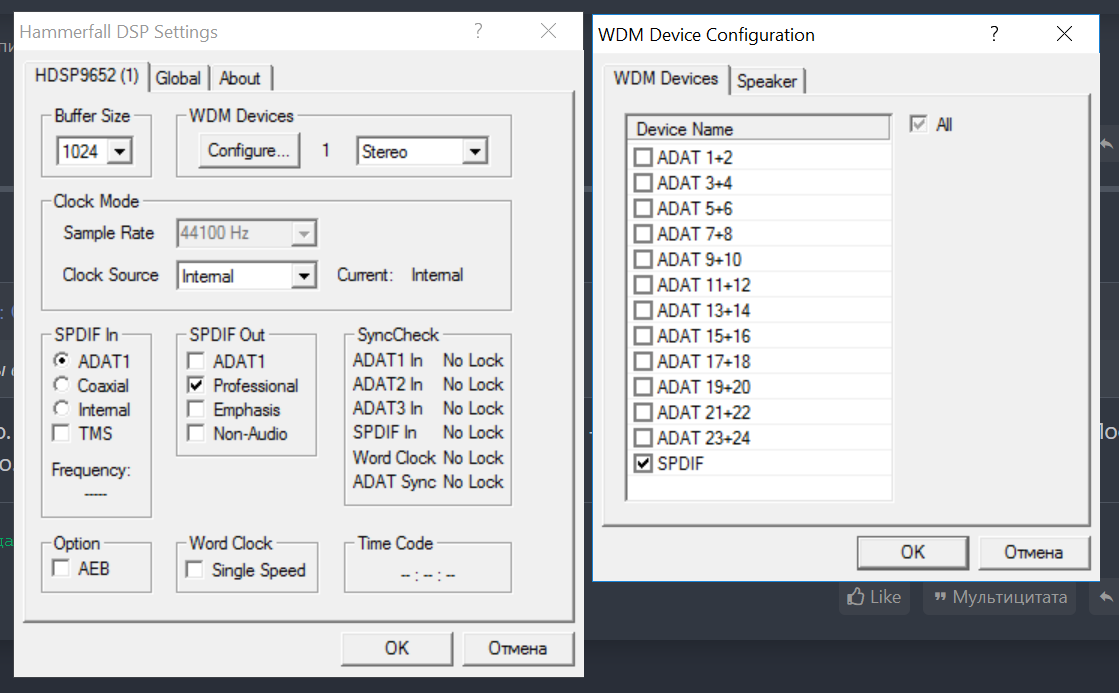Viewport: 1119px width, 693px height.
Task: Open the Buffer Size dropdown
Action: [x=120, y=151]
